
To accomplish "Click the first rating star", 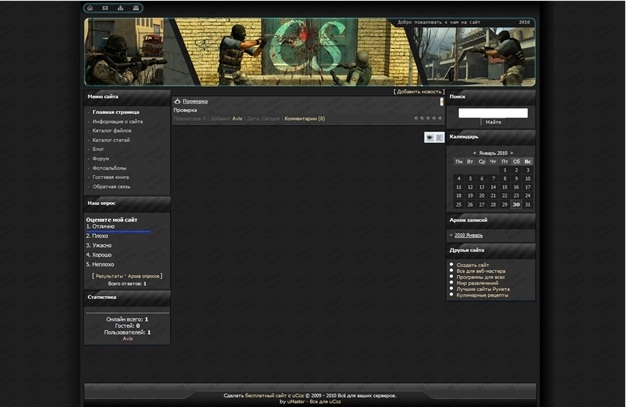I will tap(416, 118).
